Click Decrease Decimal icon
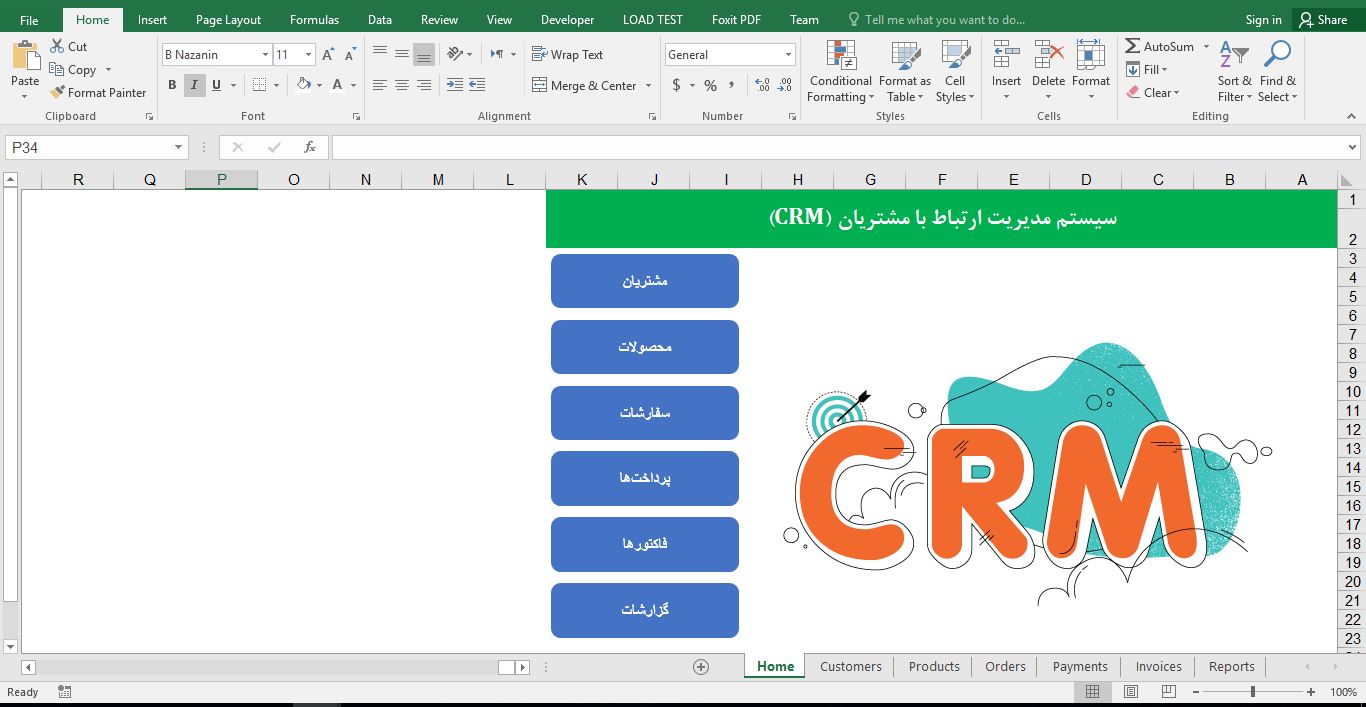1366x707 pixels. tap(785, 85)
